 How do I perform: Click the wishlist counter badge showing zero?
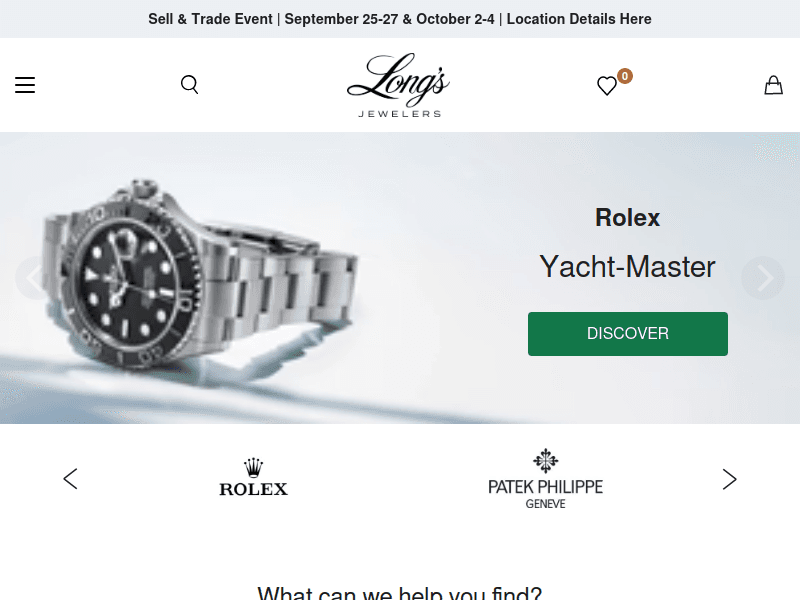point(624,75)
